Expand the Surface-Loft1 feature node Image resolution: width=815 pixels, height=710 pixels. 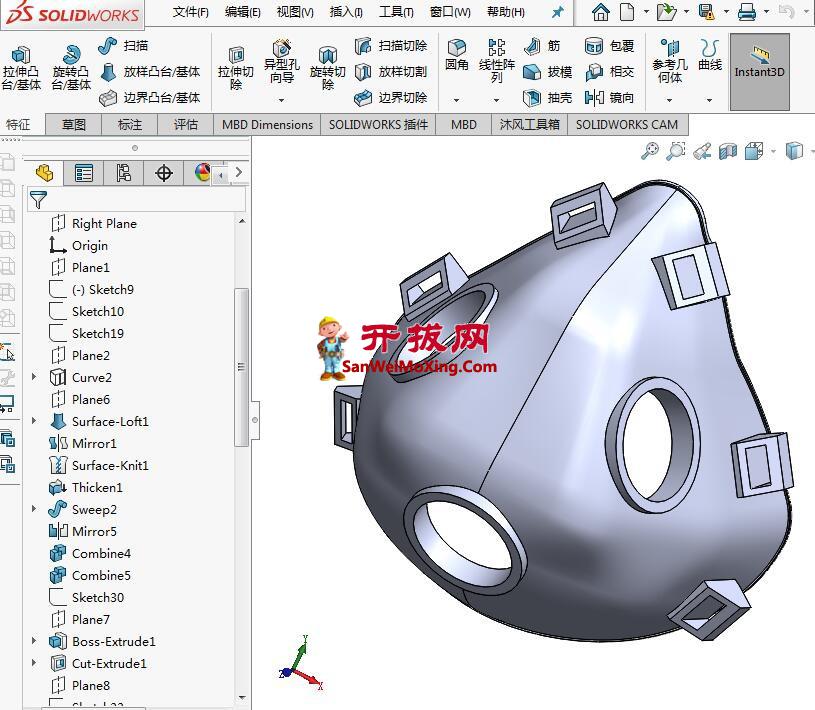[34, 420]
